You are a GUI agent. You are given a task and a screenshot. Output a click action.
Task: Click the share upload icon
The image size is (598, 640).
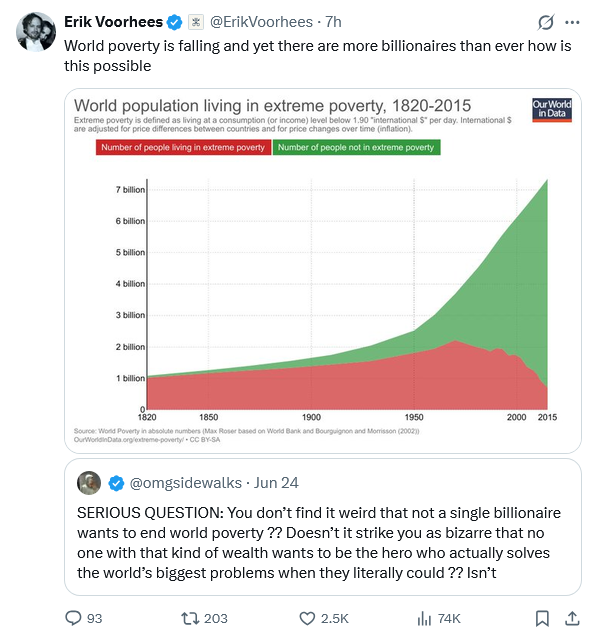pyautogui.click(x=572, y=618)
